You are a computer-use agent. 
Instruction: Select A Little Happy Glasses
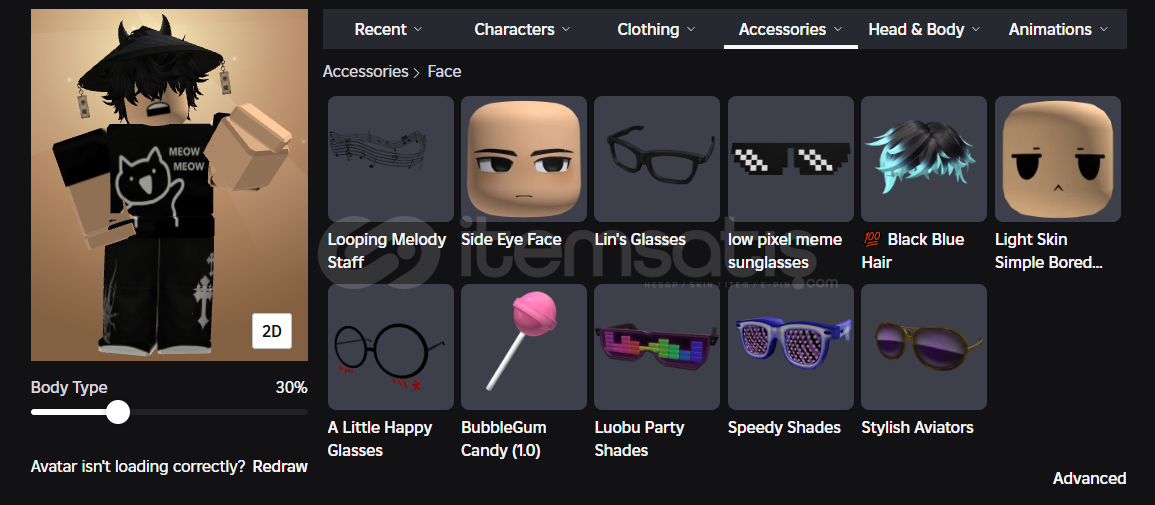point(390,347)
